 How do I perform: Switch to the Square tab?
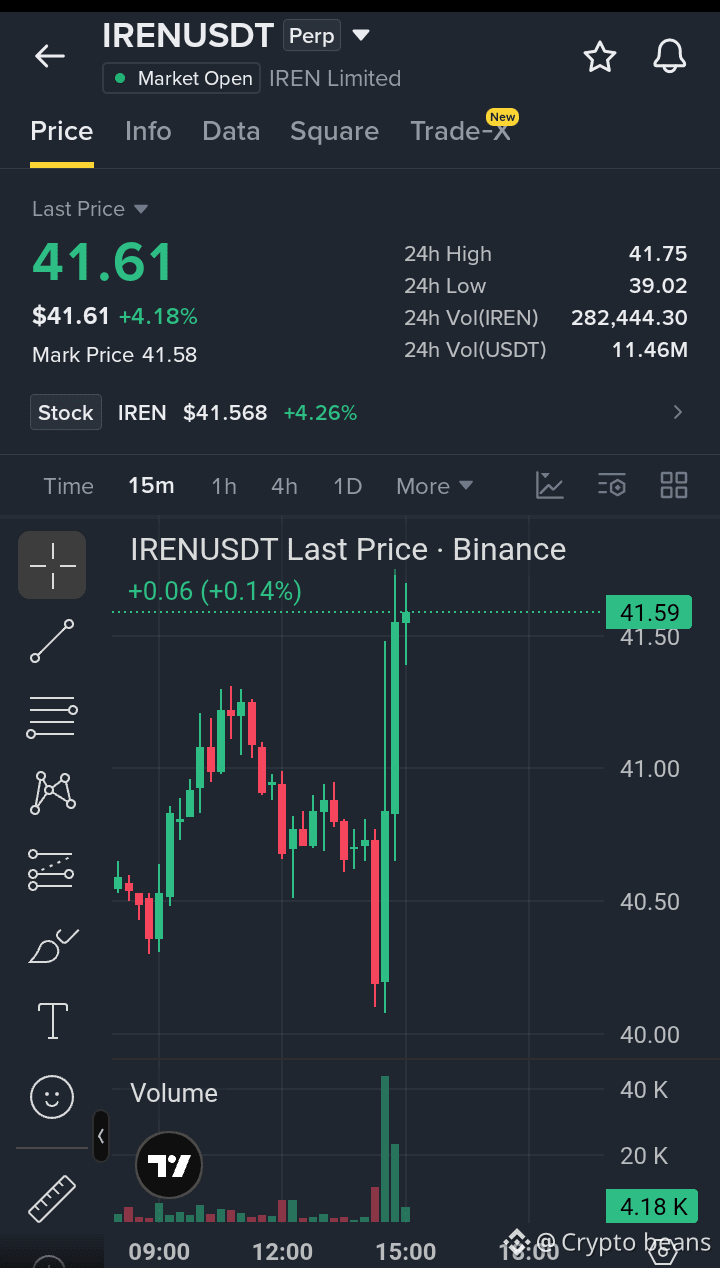click(334, 132)
